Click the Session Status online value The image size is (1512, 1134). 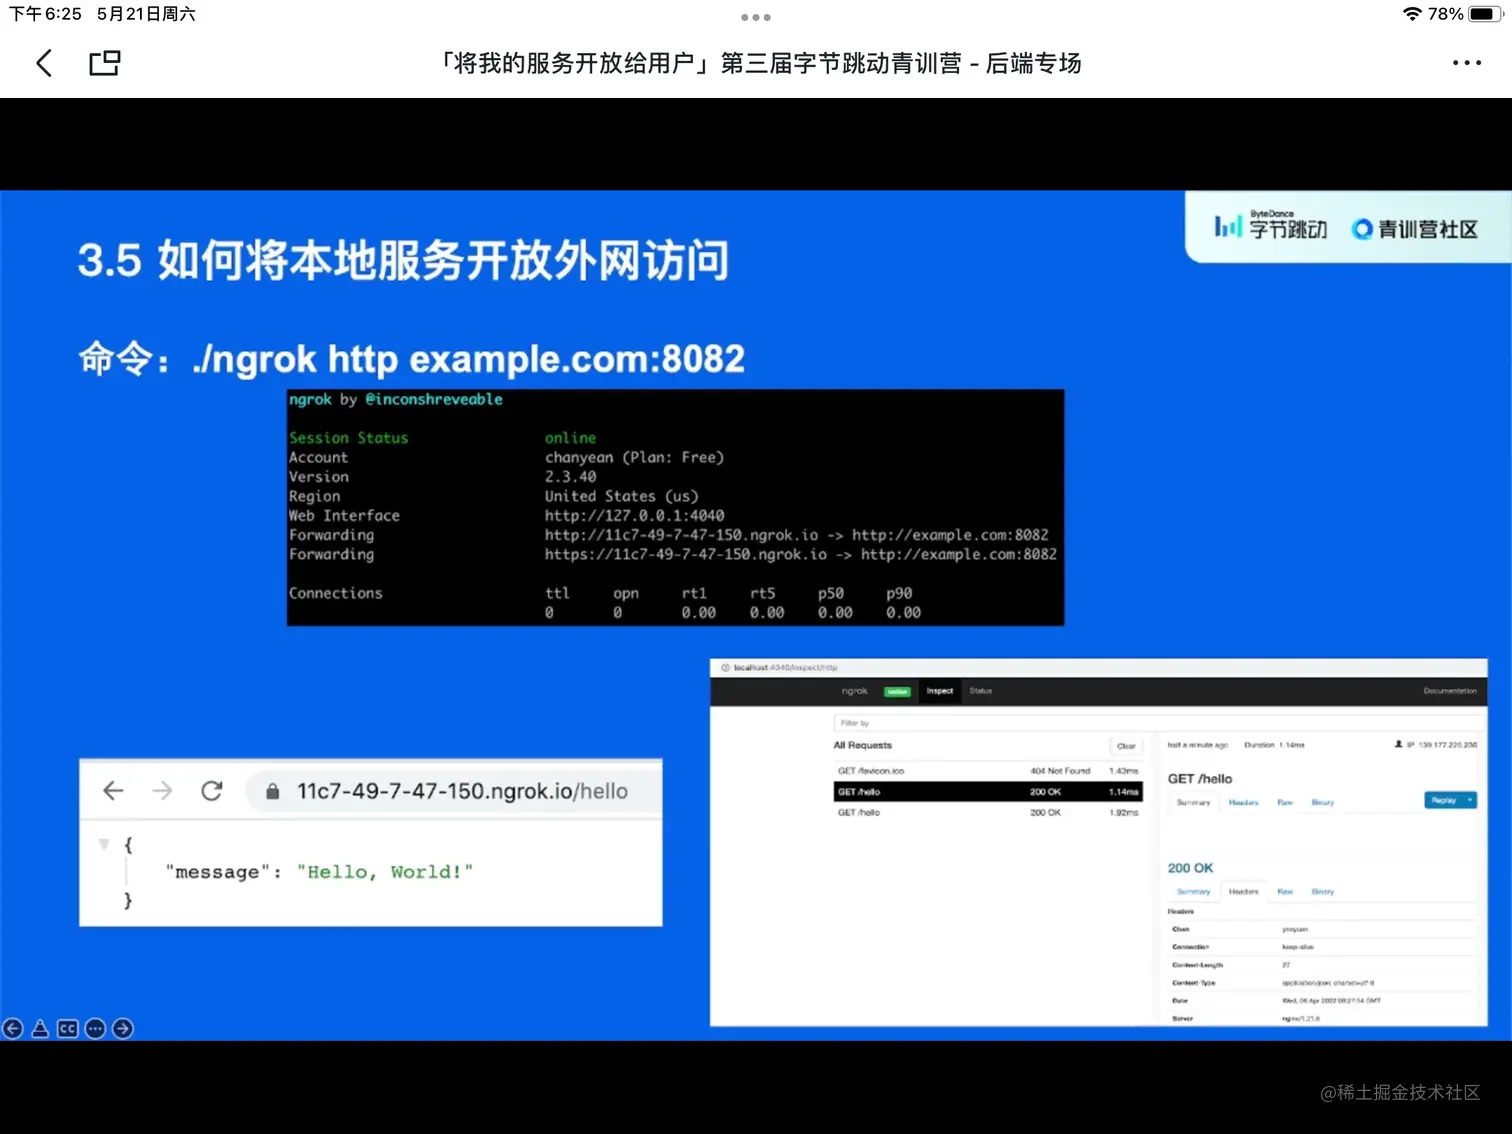570,438
